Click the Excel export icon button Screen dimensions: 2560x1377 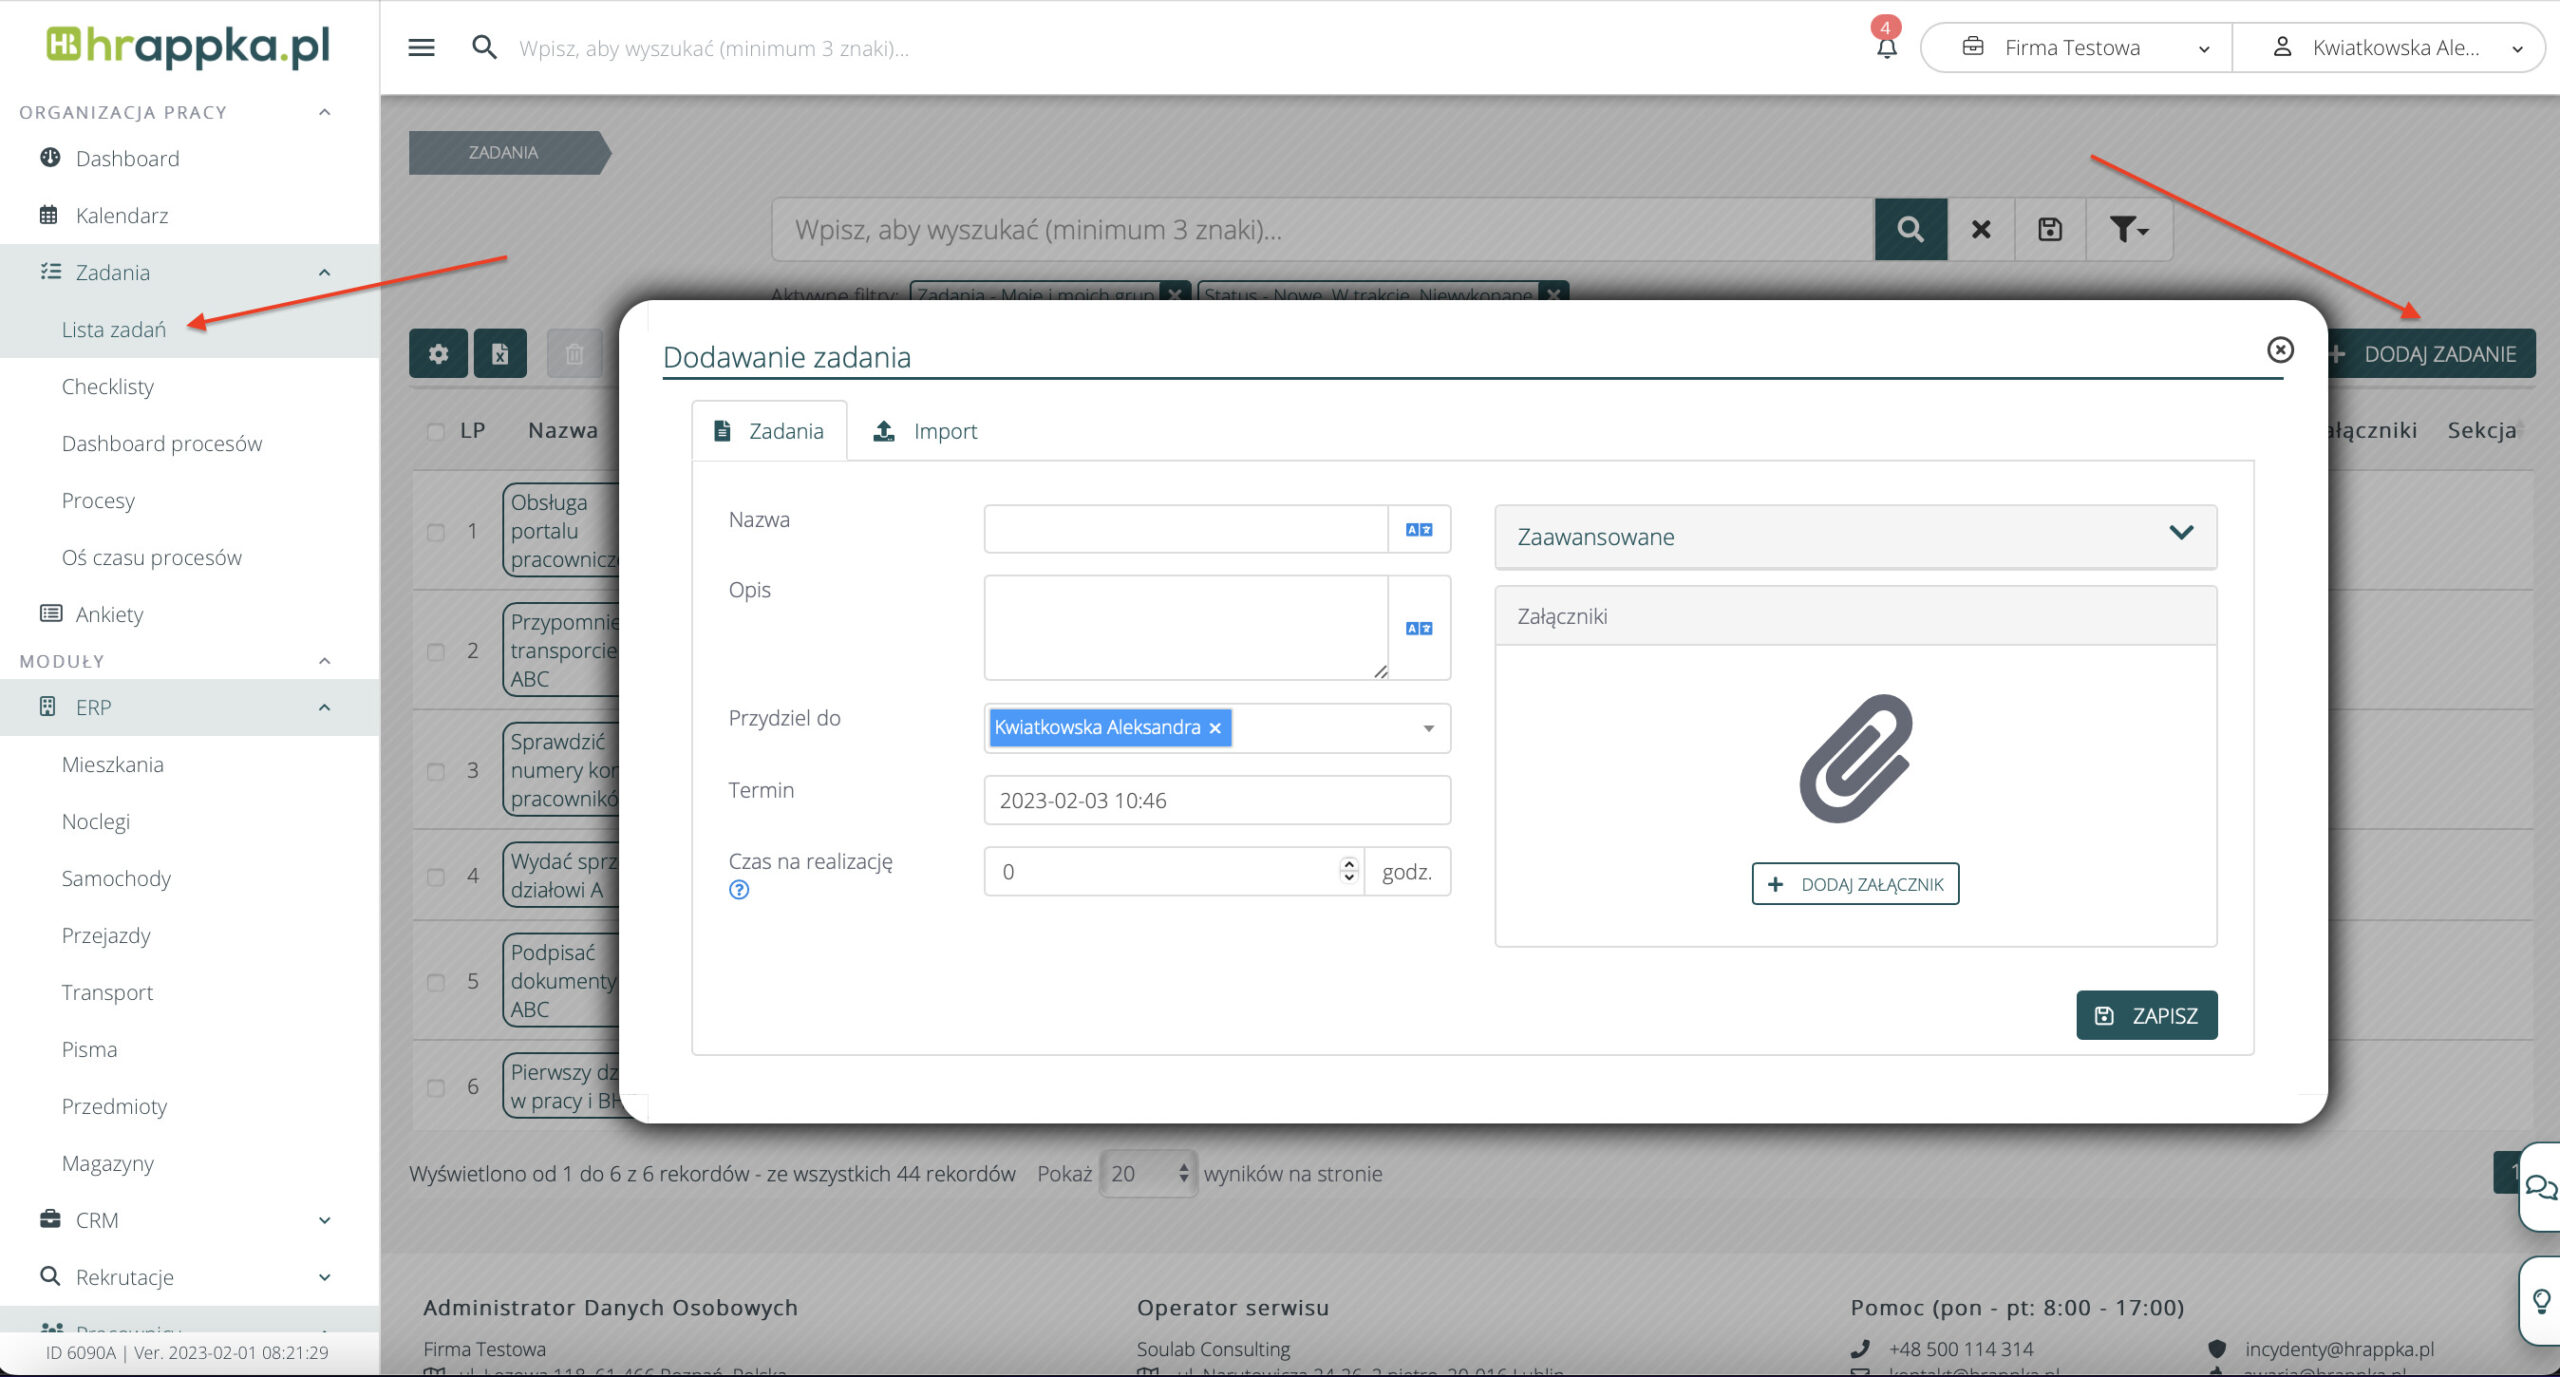click(500, 353)
